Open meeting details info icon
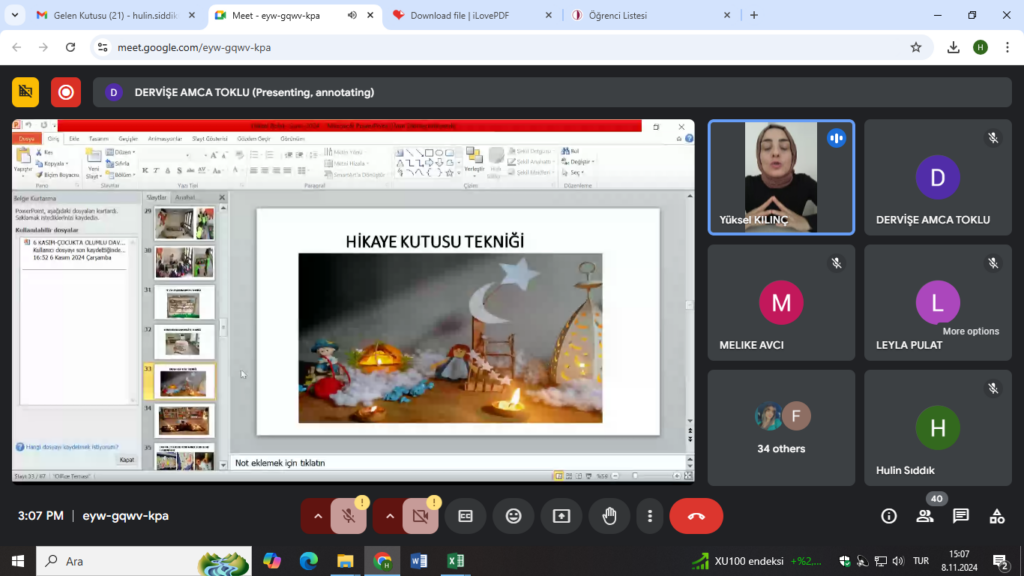1024x576 pixels. click(889, 516)
